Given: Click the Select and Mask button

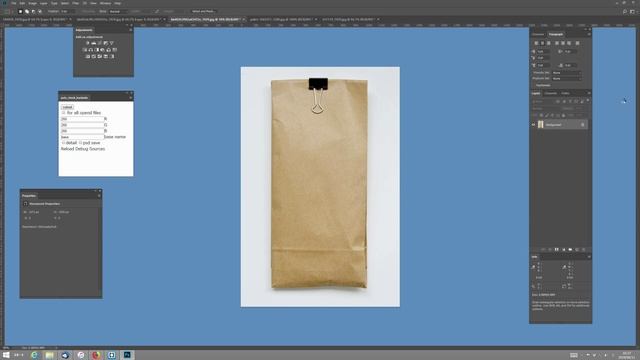Looking at the screenshot, I should coord(204,11).
